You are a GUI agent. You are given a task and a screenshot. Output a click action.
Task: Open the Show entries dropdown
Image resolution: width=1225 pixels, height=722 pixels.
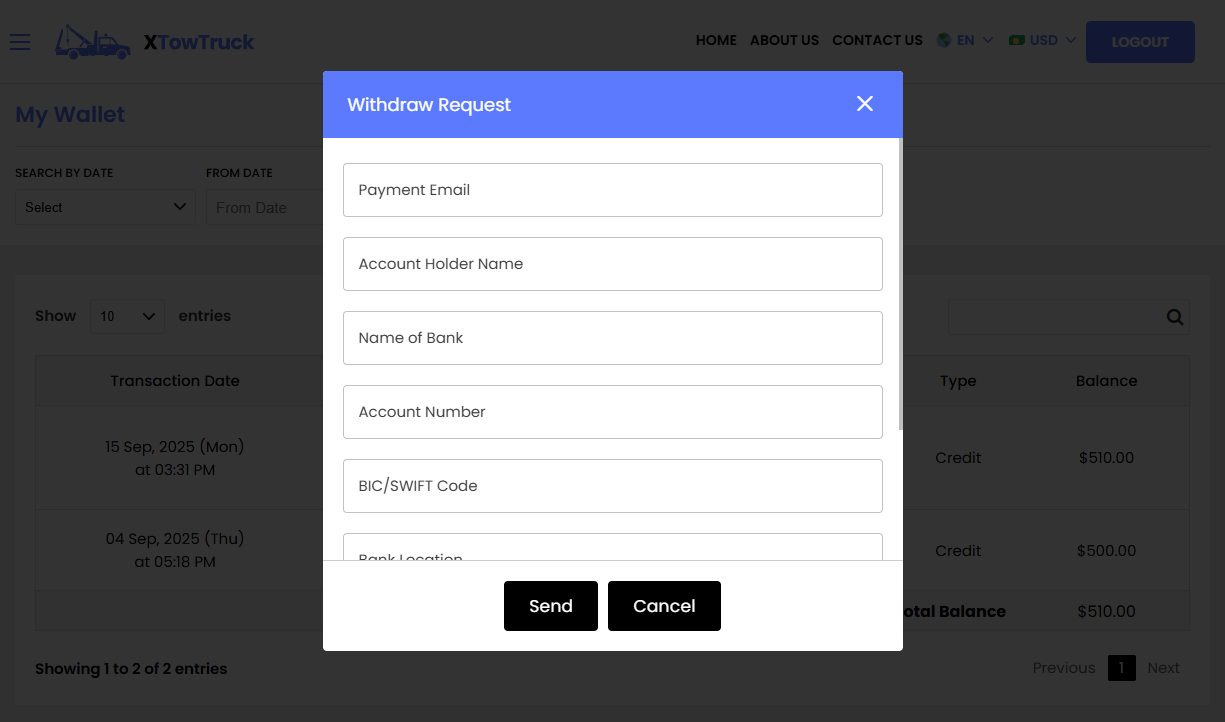127,316
